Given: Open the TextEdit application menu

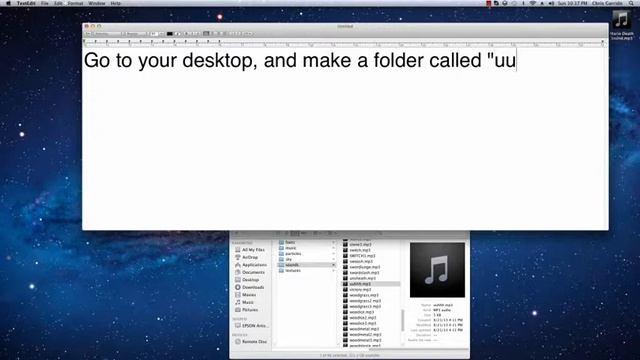Looking at the screenshot, I should [26, 3].
